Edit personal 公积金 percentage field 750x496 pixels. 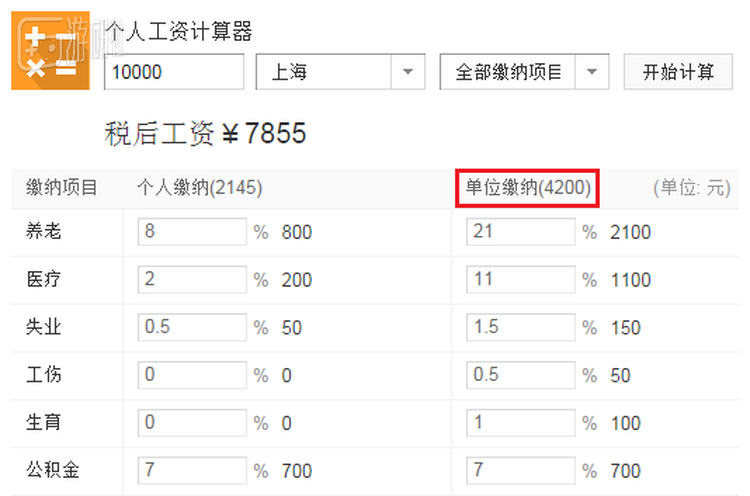click(x=192, y=470)
